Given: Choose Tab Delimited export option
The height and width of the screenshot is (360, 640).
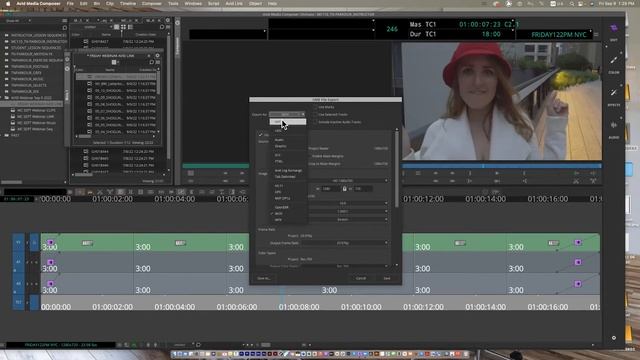Looking at the screenshot, I should (x=285, y=177).
